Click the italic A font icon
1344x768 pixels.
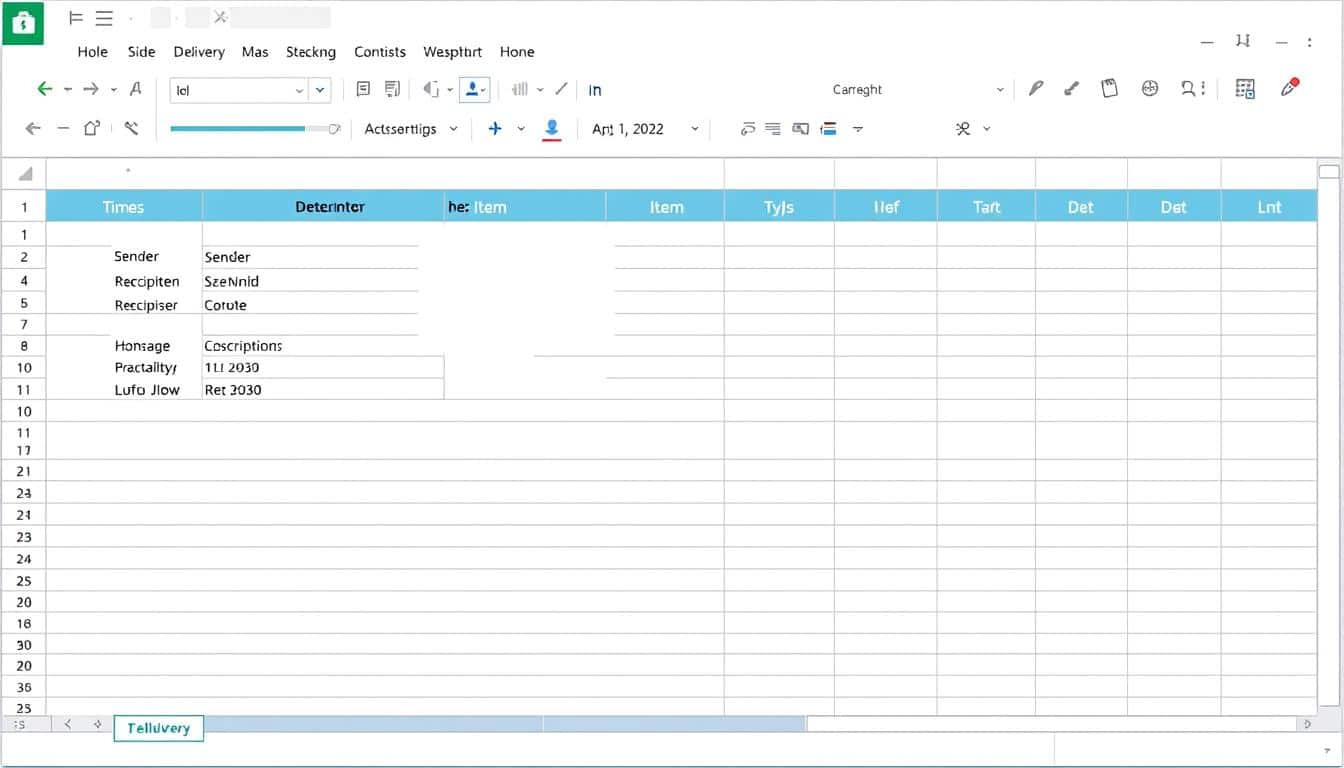[136, 89]
